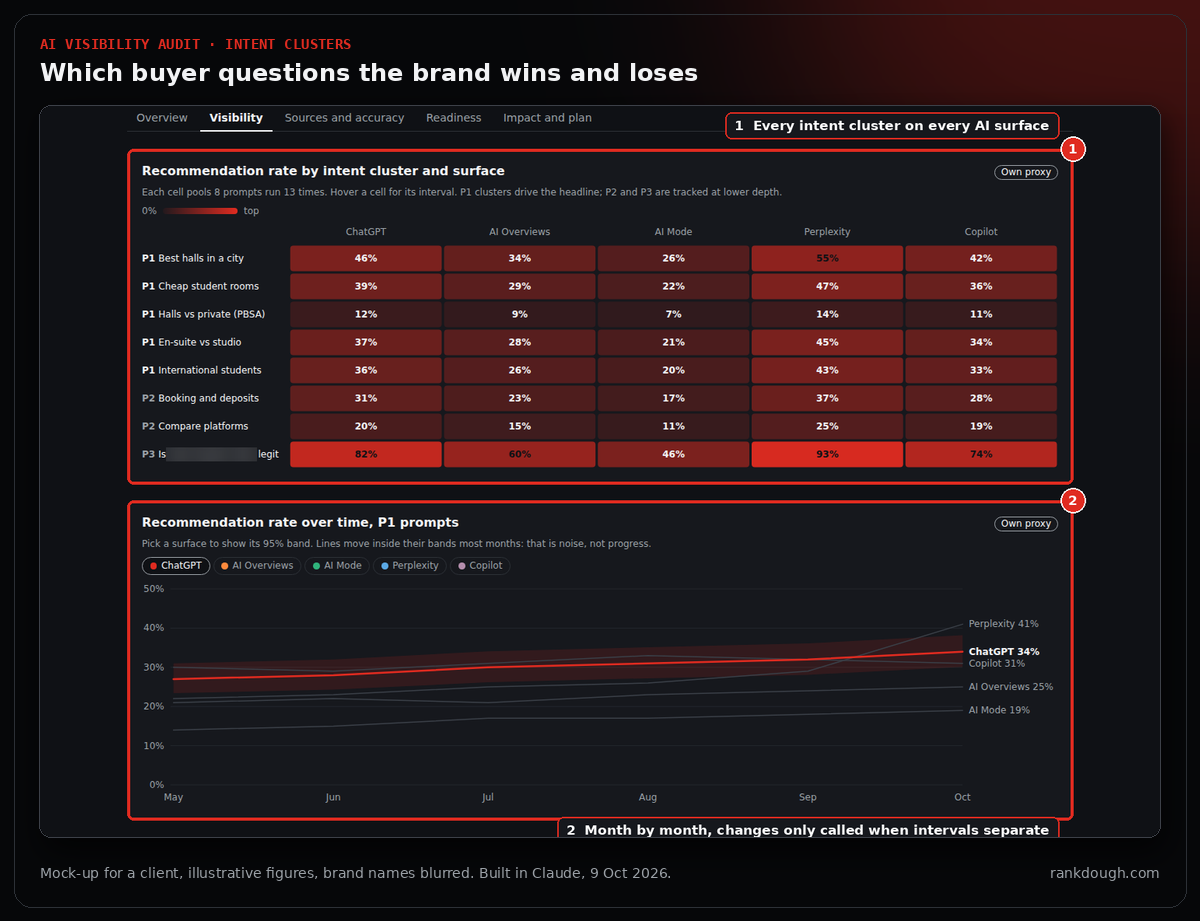Viewport: 1200px width, 921px height.
Task: Click the 14% cell in Halls vs private row
Action: click(x=827, y=314)
